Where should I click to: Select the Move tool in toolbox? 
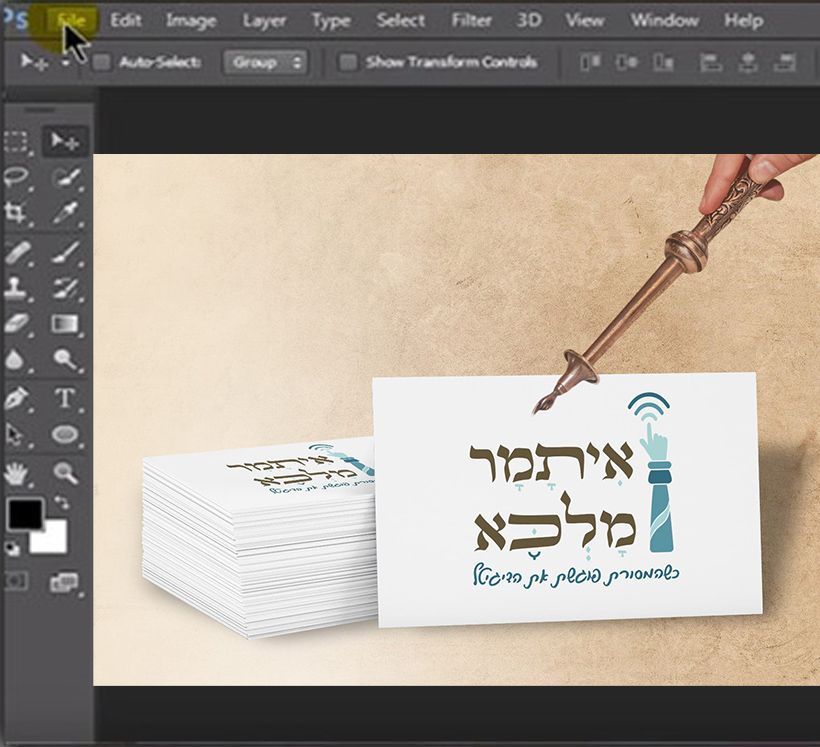pos(65,141)
